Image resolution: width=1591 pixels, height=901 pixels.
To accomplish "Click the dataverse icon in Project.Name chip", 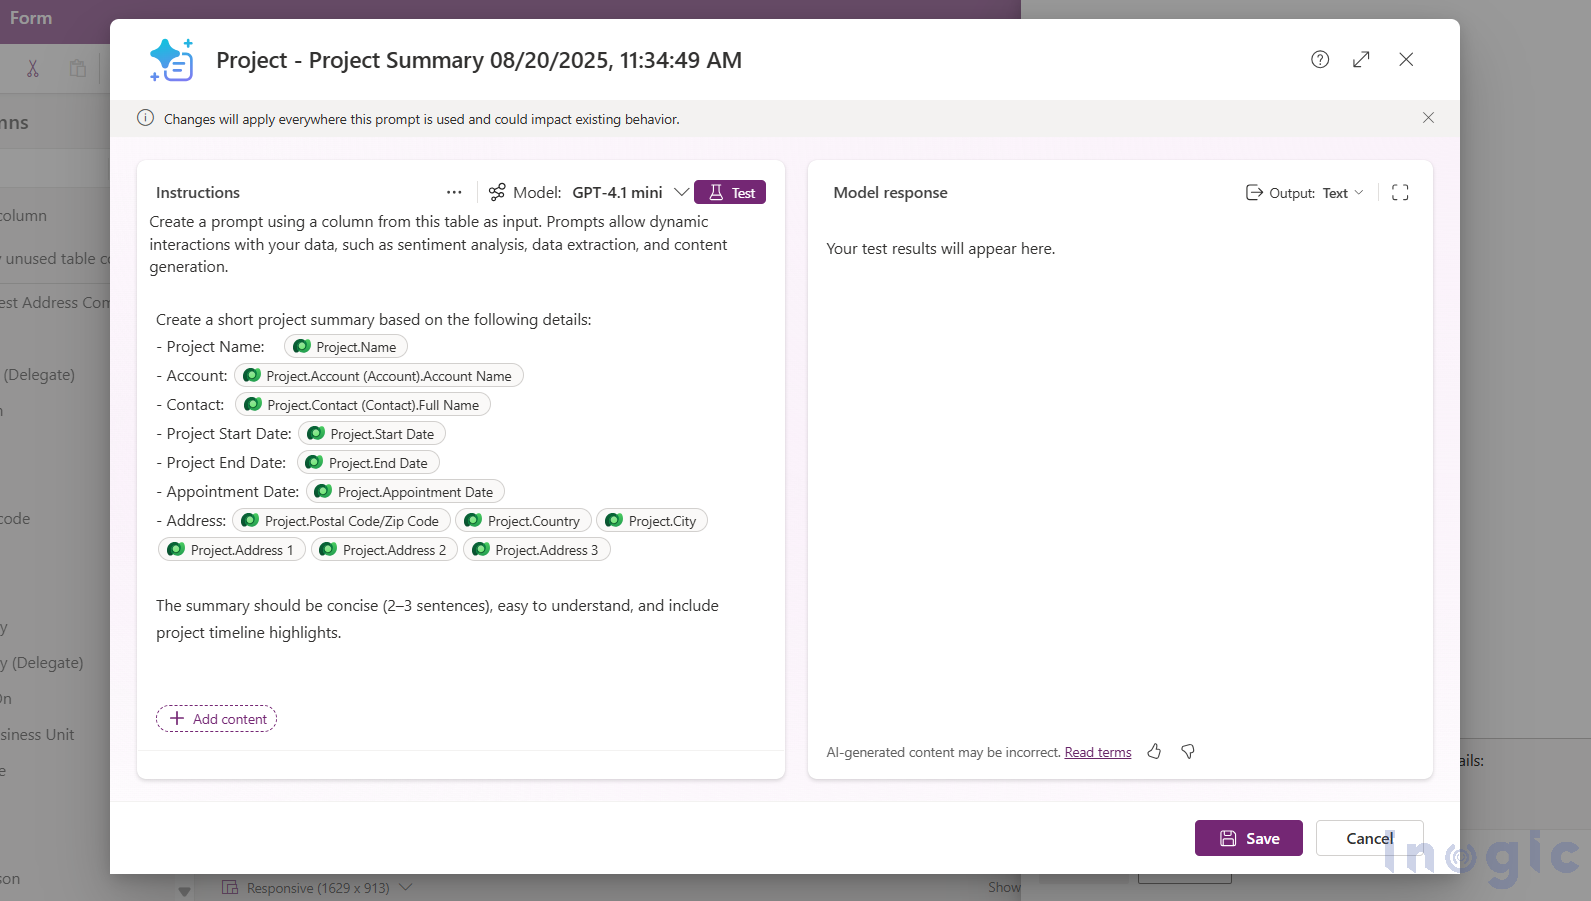I will click(302, 347).
